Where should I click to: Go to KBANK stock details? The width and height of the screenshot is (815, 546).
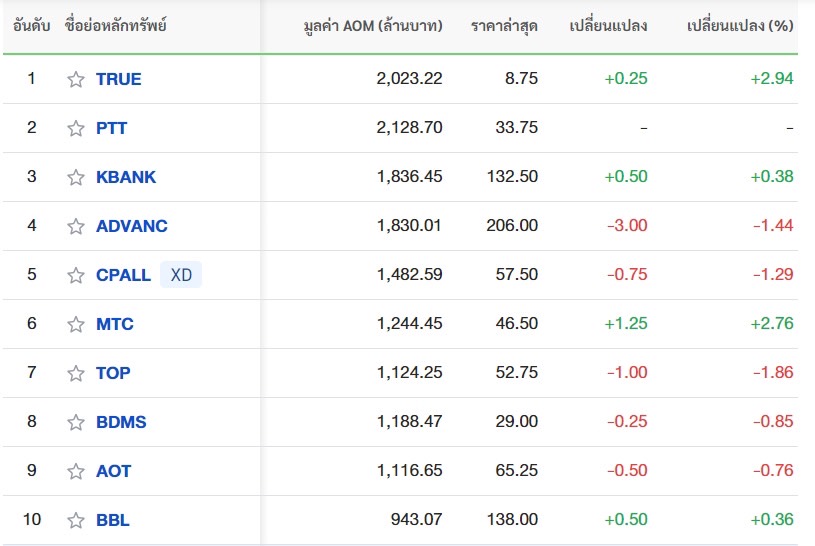coord(126,177)
